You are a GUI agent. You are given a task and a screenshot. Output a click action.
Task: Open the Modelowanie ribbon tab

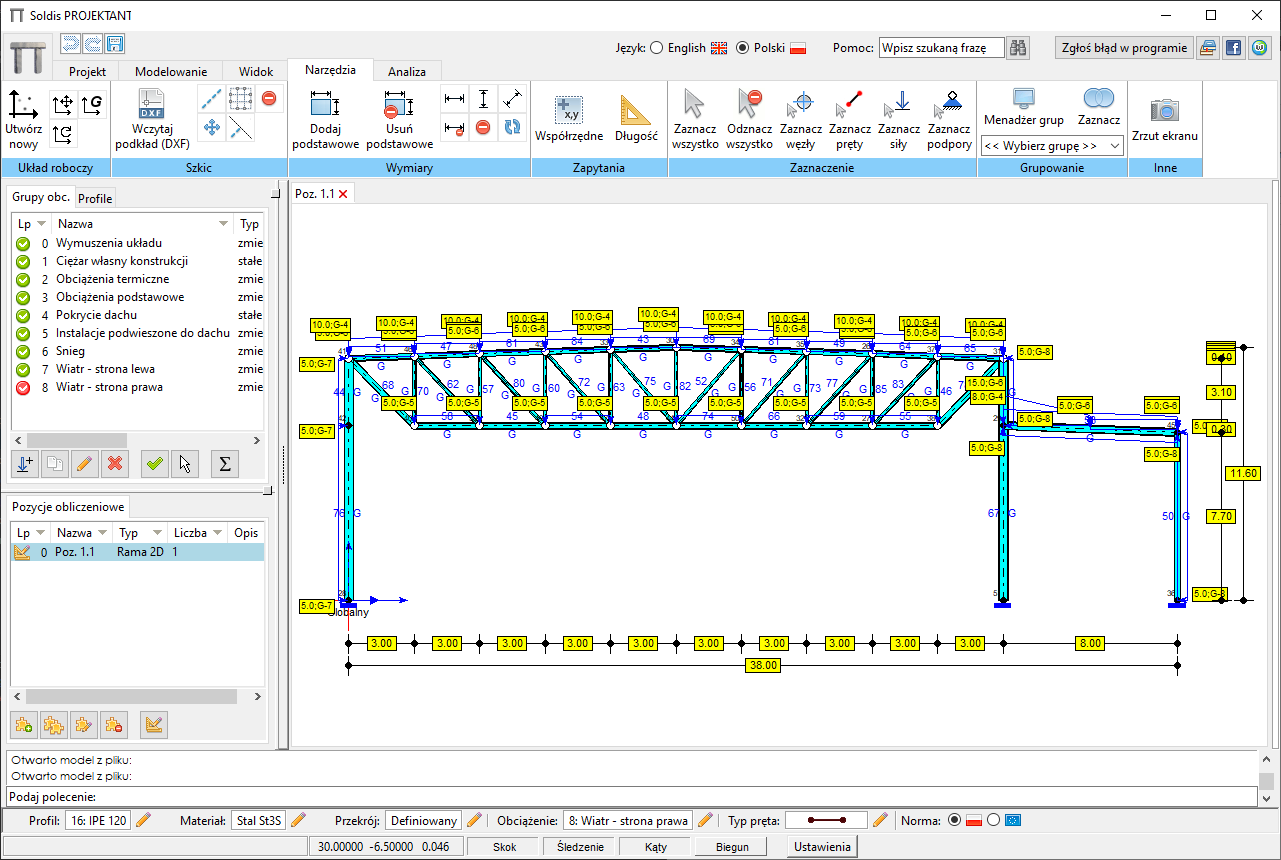pos(171,71)
